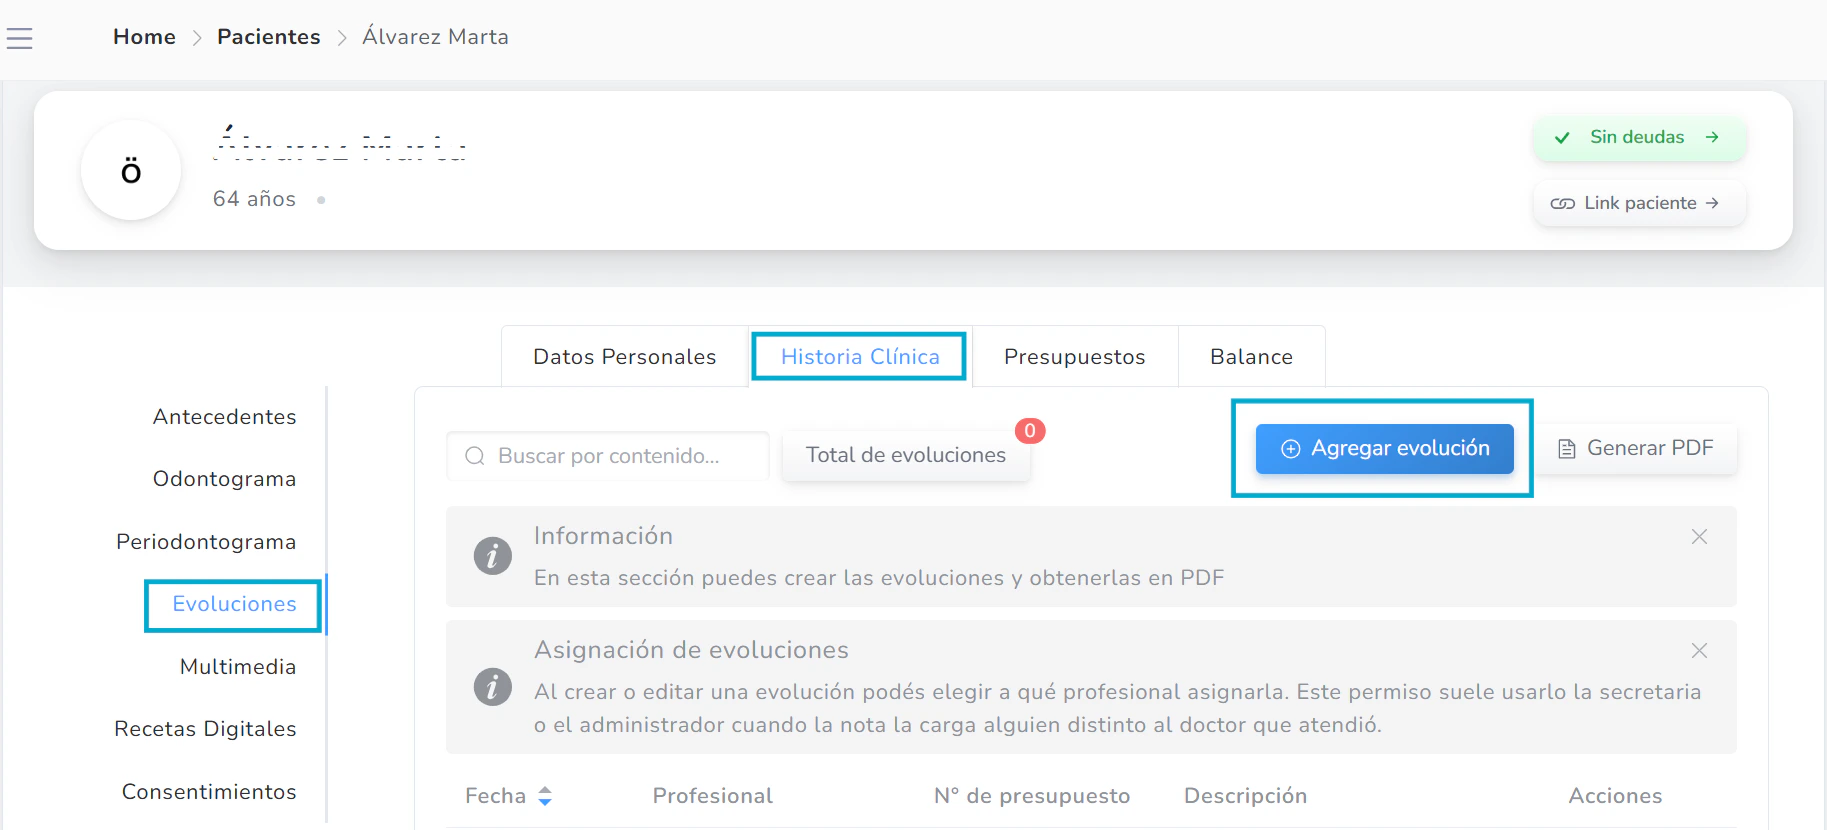Open the Link paciente button
The height and width of the screenshot is (830, 1827).
pos(1640,203)
